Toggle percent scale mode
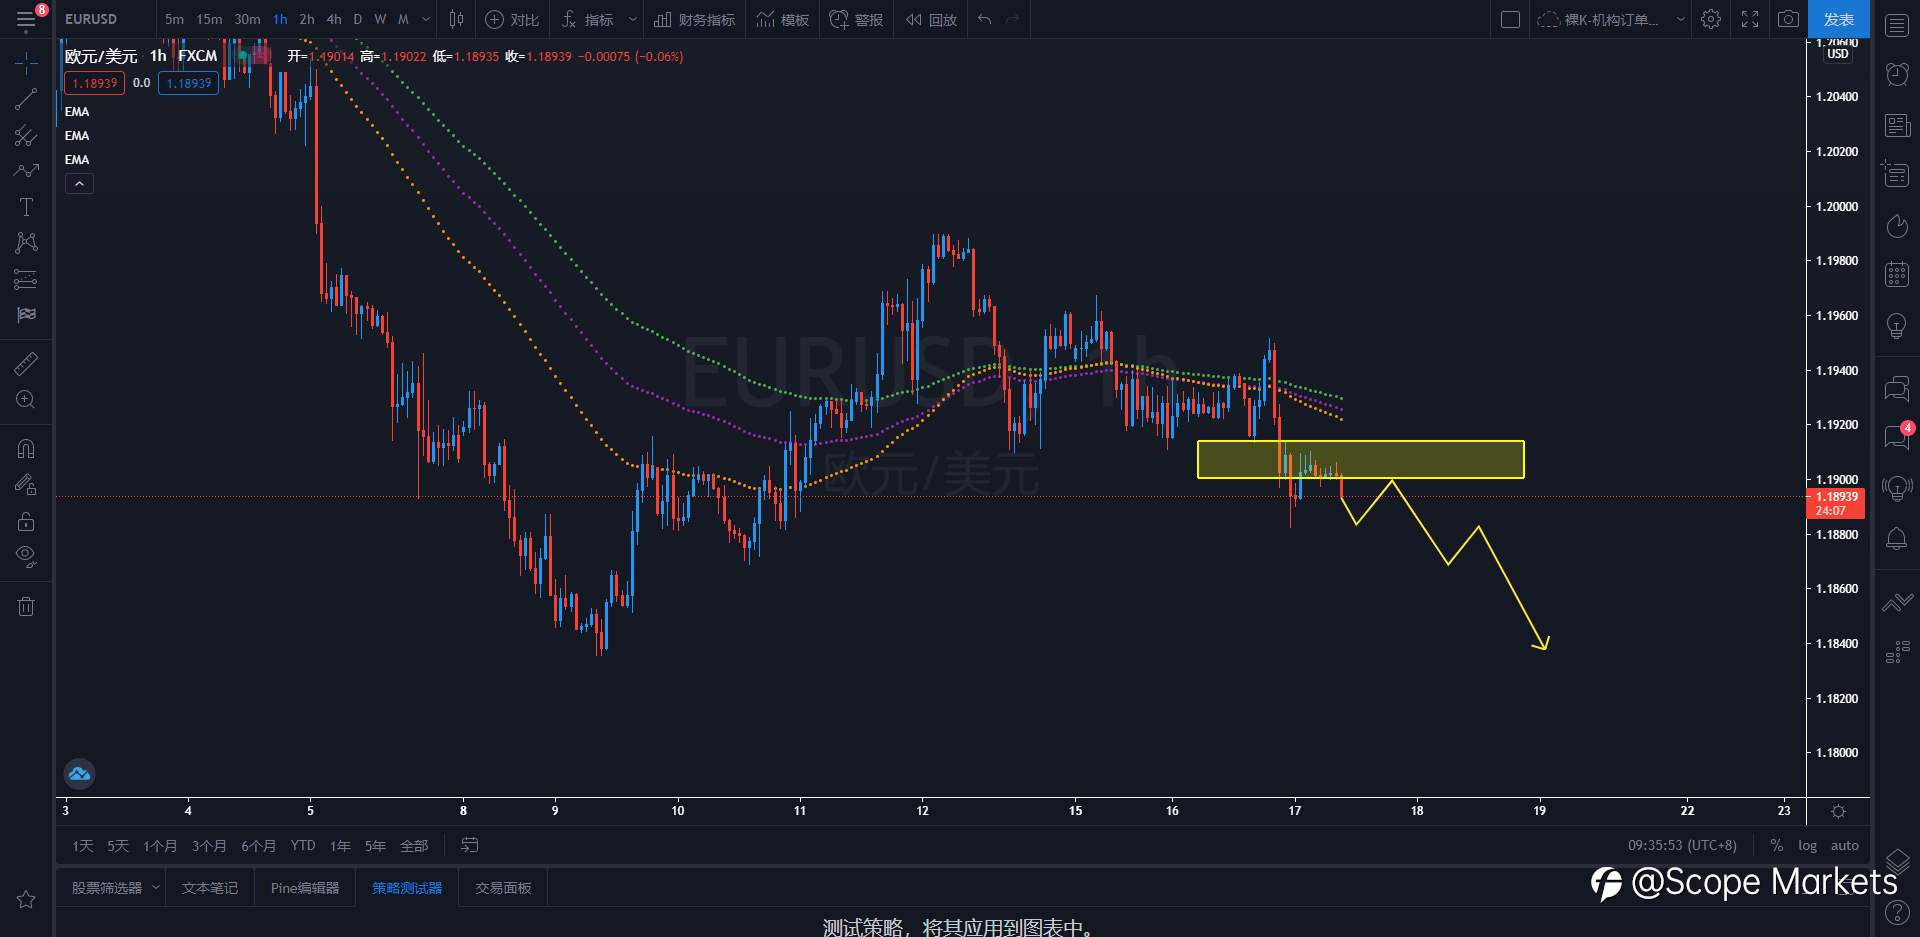The height and width of the screenshot is (937, 1920). tap(1776, 846)
